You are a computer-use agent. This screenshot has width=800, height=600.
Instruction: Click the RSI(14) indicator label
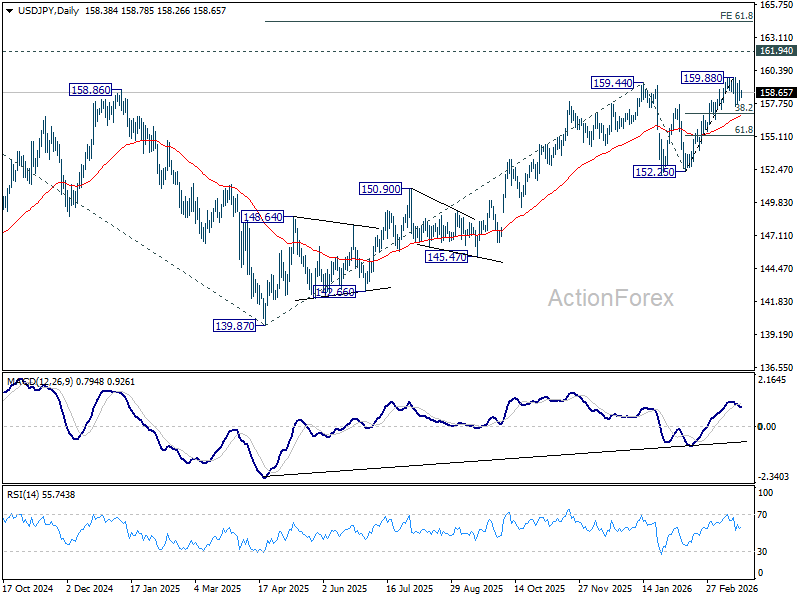coord(21,494)
